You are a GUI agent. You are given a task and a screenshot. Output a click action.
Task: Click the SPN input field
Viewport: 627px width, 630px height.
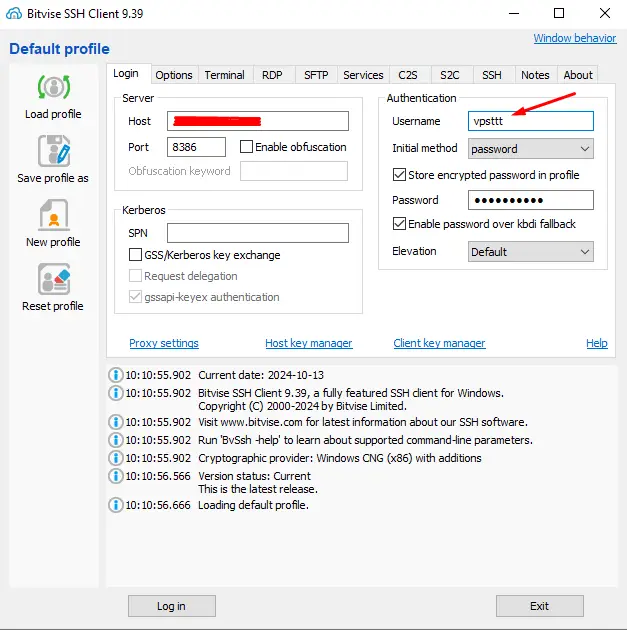point(258,233)
